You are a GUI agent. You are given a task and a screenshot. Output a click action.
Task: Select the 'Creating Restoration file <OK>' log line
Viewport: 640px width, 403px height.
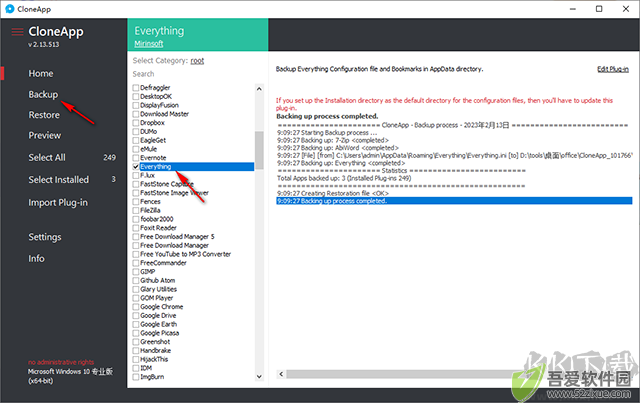tap(333, 193)
